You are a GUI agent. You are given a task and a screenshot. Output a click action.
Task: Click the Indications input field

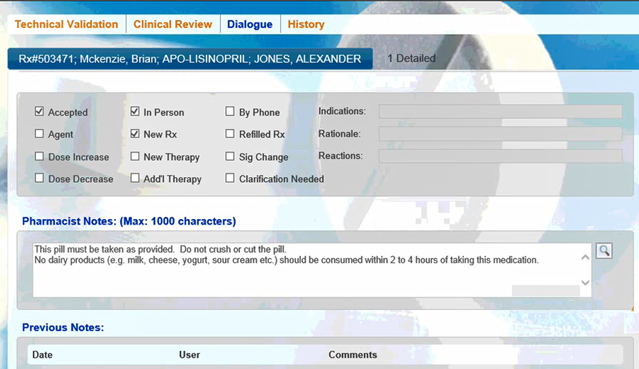(x=500, y=112)
